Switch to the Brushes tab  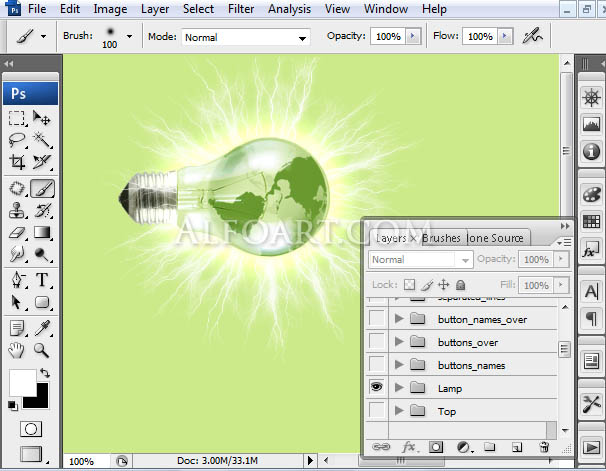tap(441, 238)
